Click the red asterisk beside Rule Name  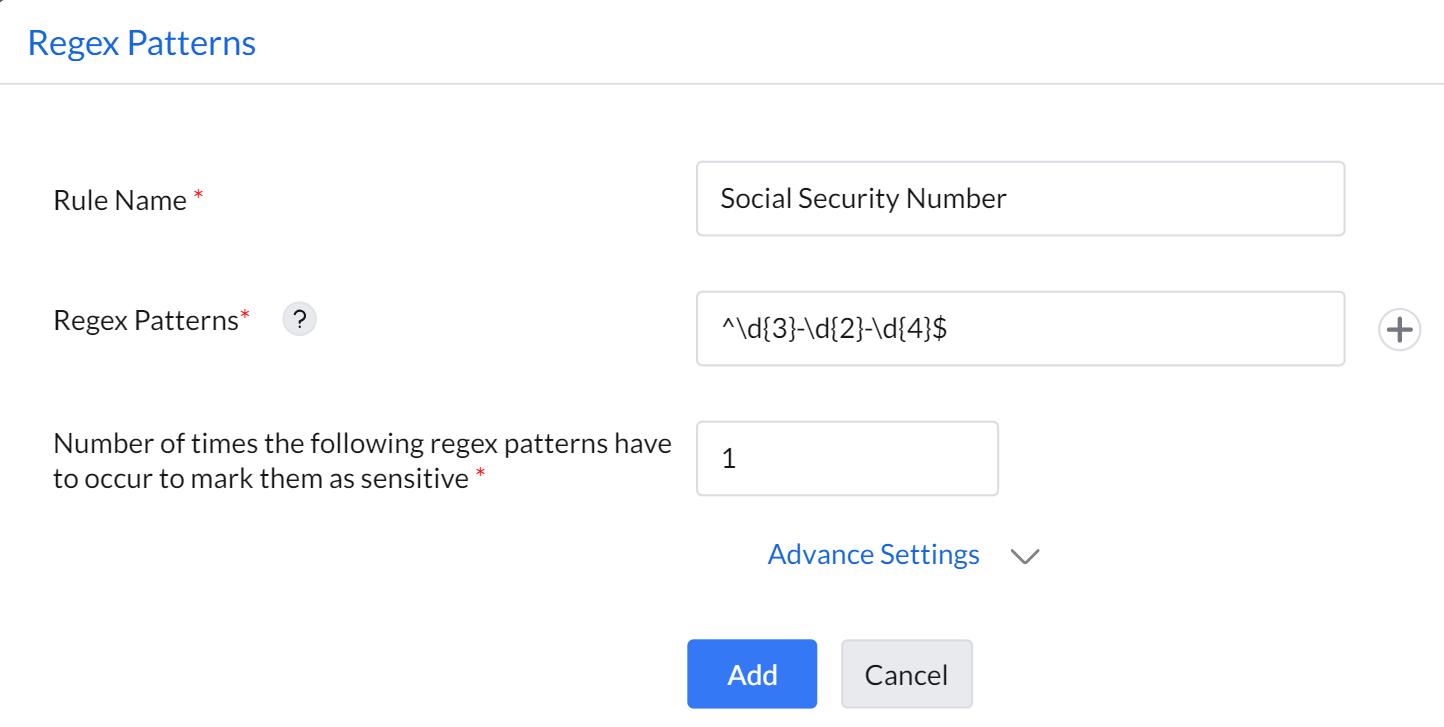(198, 197)
